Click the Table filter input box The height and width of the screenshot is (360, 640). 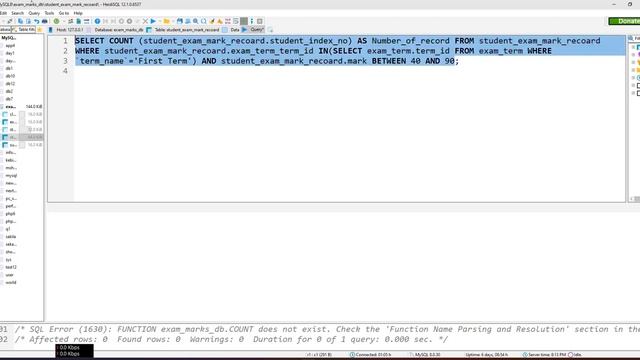point(24,30)
